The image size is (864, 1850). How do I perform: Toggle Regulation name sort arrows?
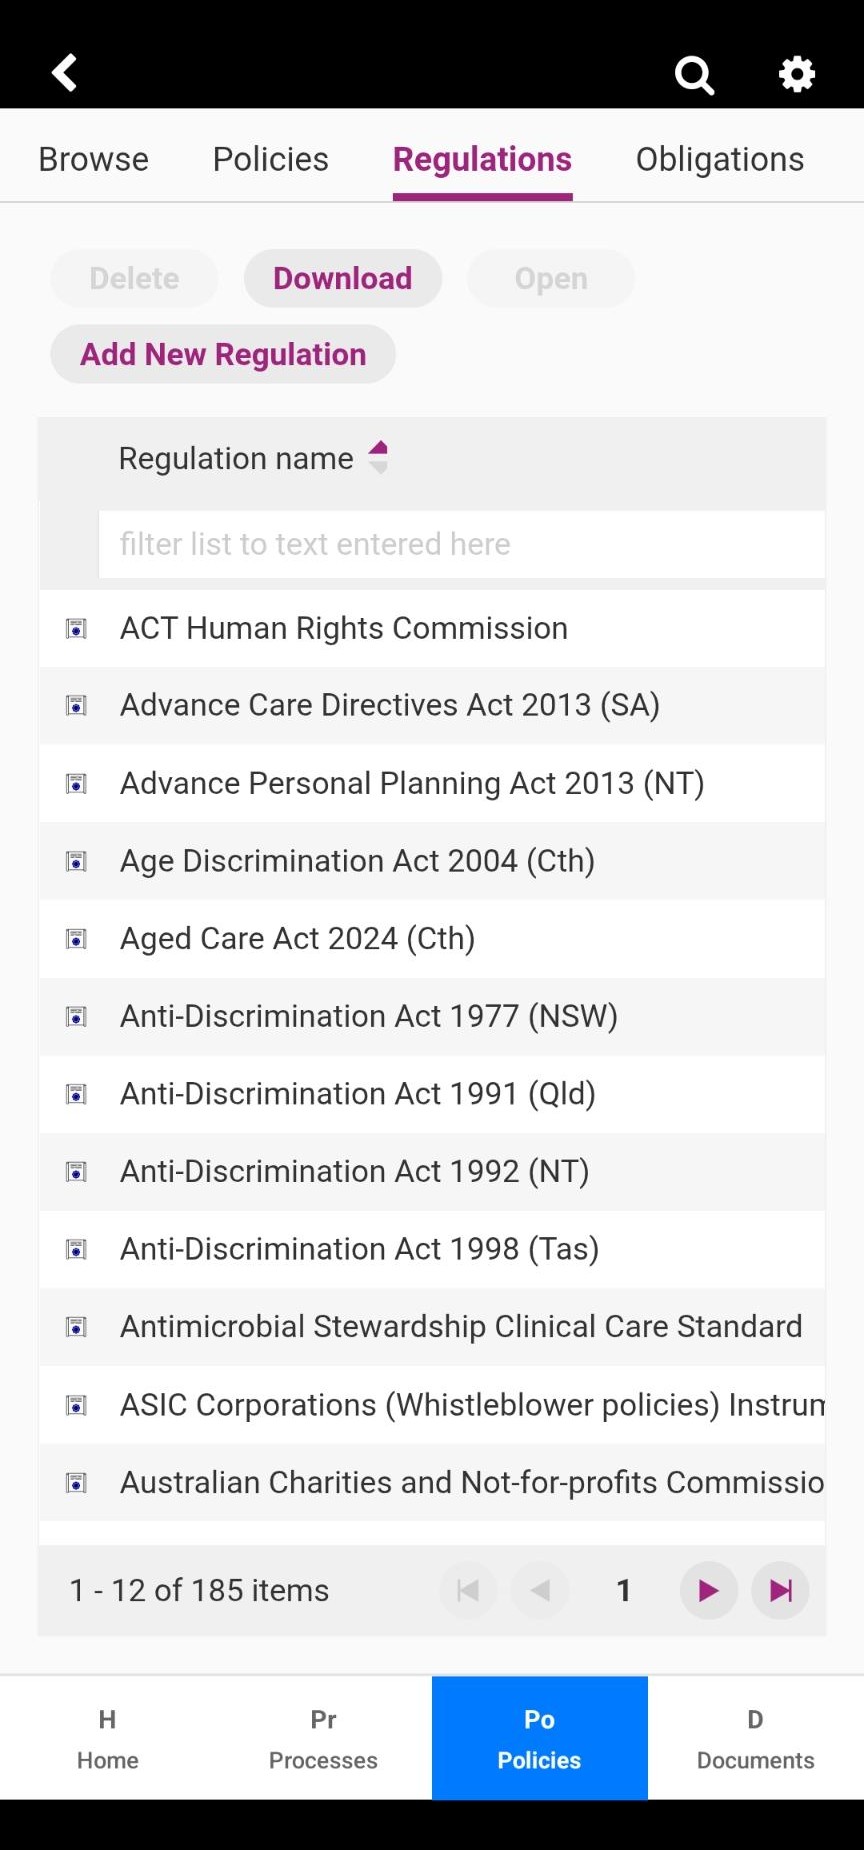pos(378,457)
